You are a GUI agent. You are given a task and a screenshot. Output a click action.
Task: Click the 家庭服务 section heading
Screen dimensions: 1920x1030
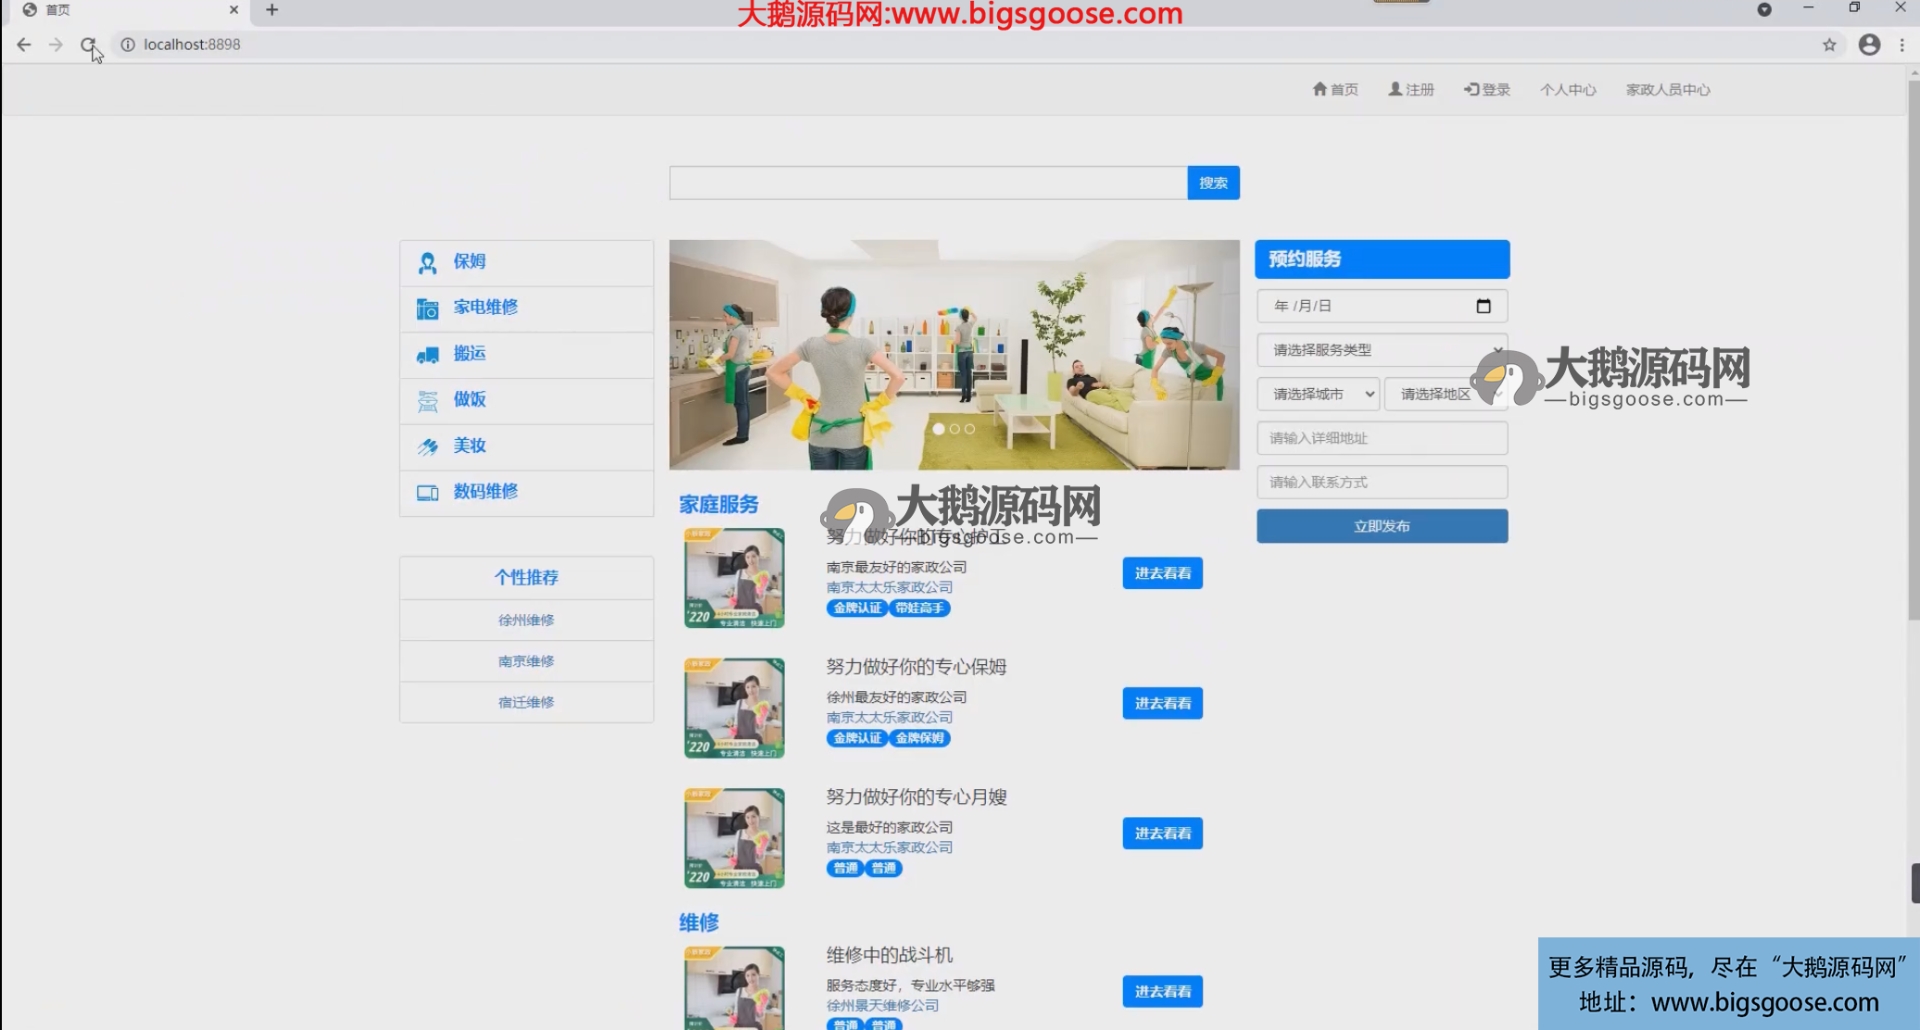718,504
